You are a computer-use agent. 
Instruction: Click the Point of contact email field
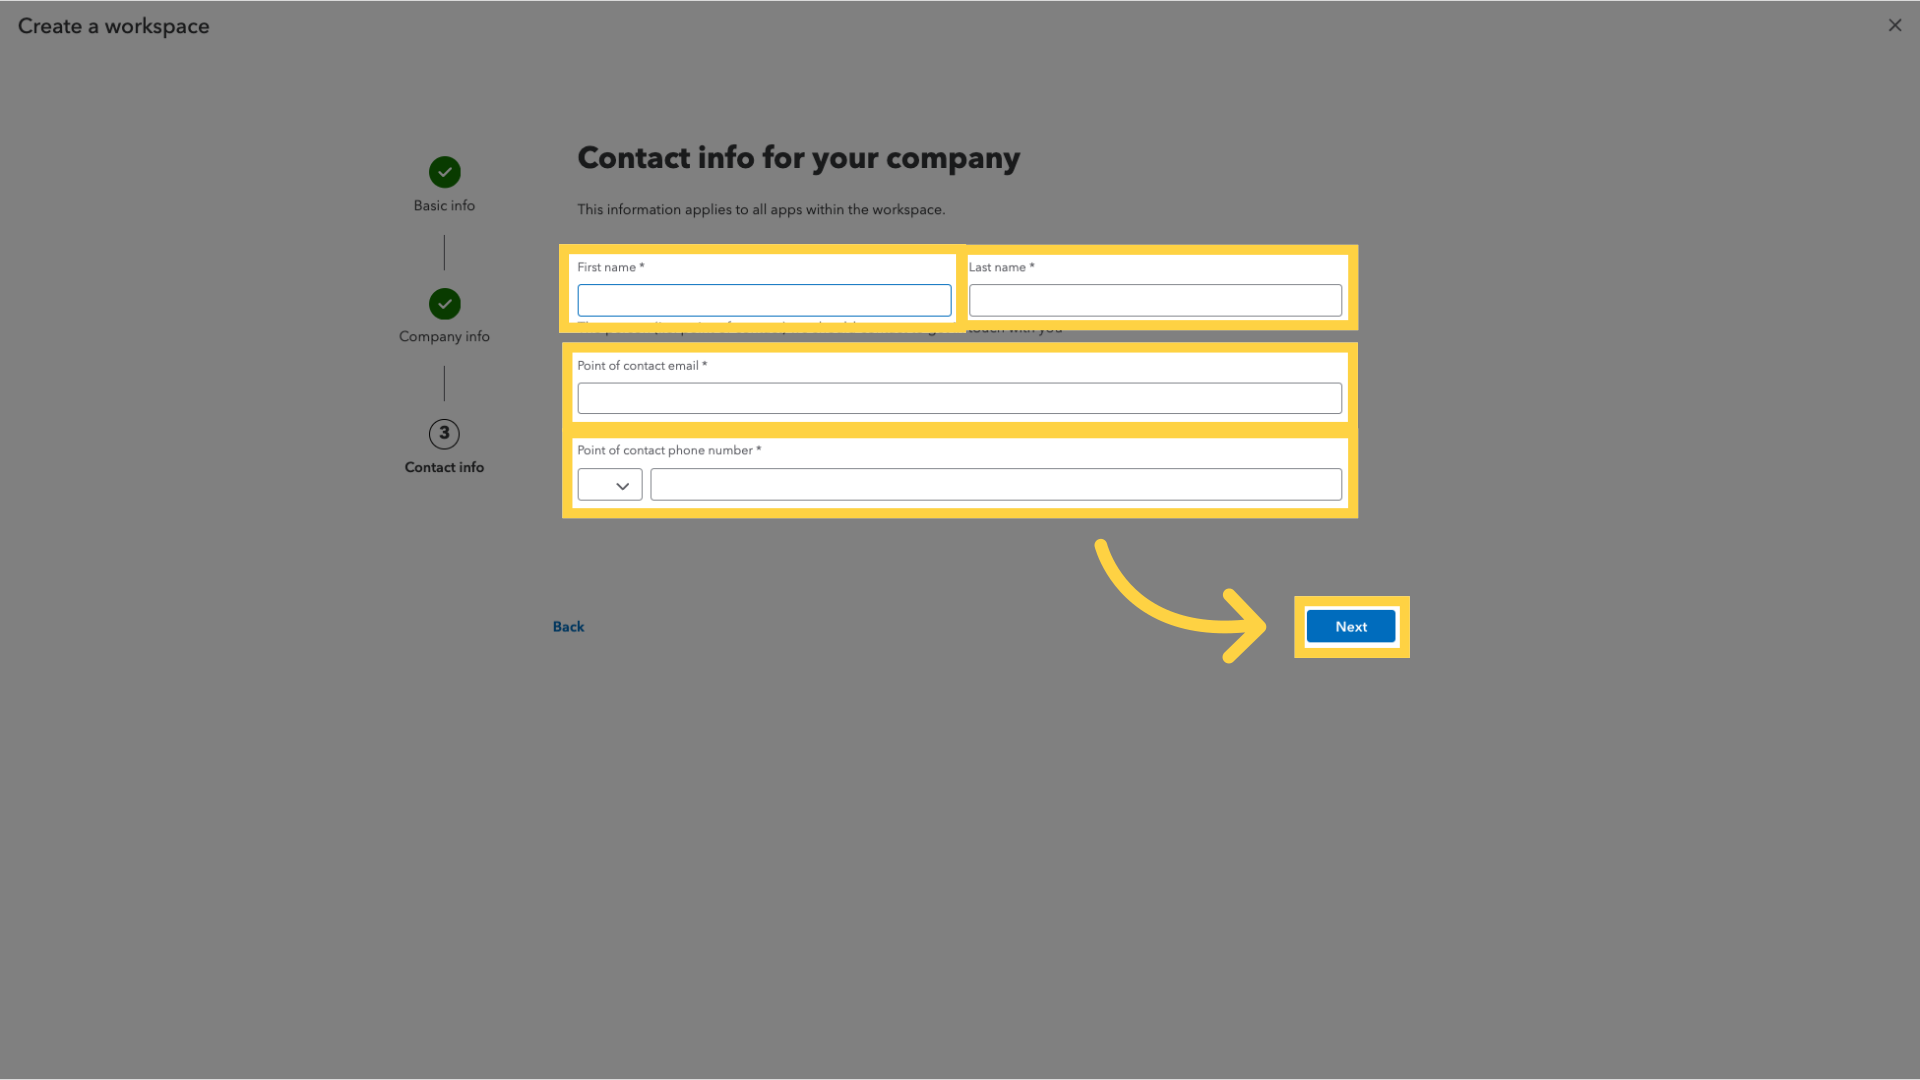coord(959,398)
